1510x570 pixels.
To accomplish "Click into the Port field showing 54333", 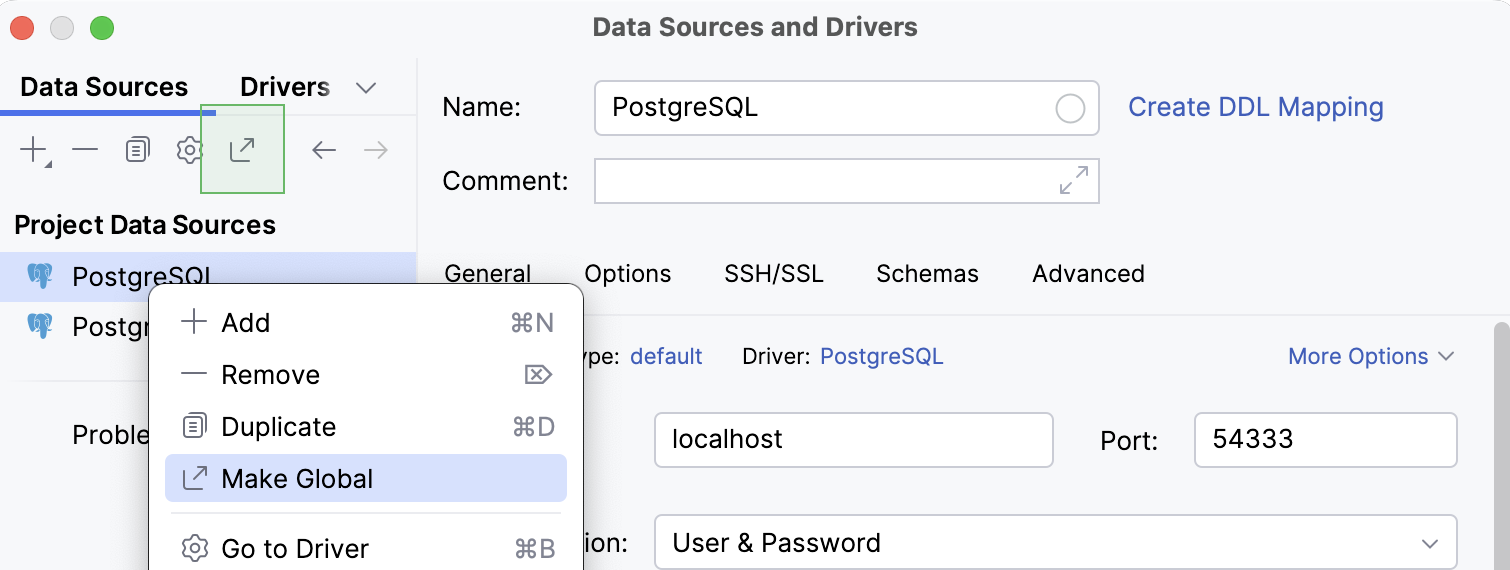I will click(1324, 439).
